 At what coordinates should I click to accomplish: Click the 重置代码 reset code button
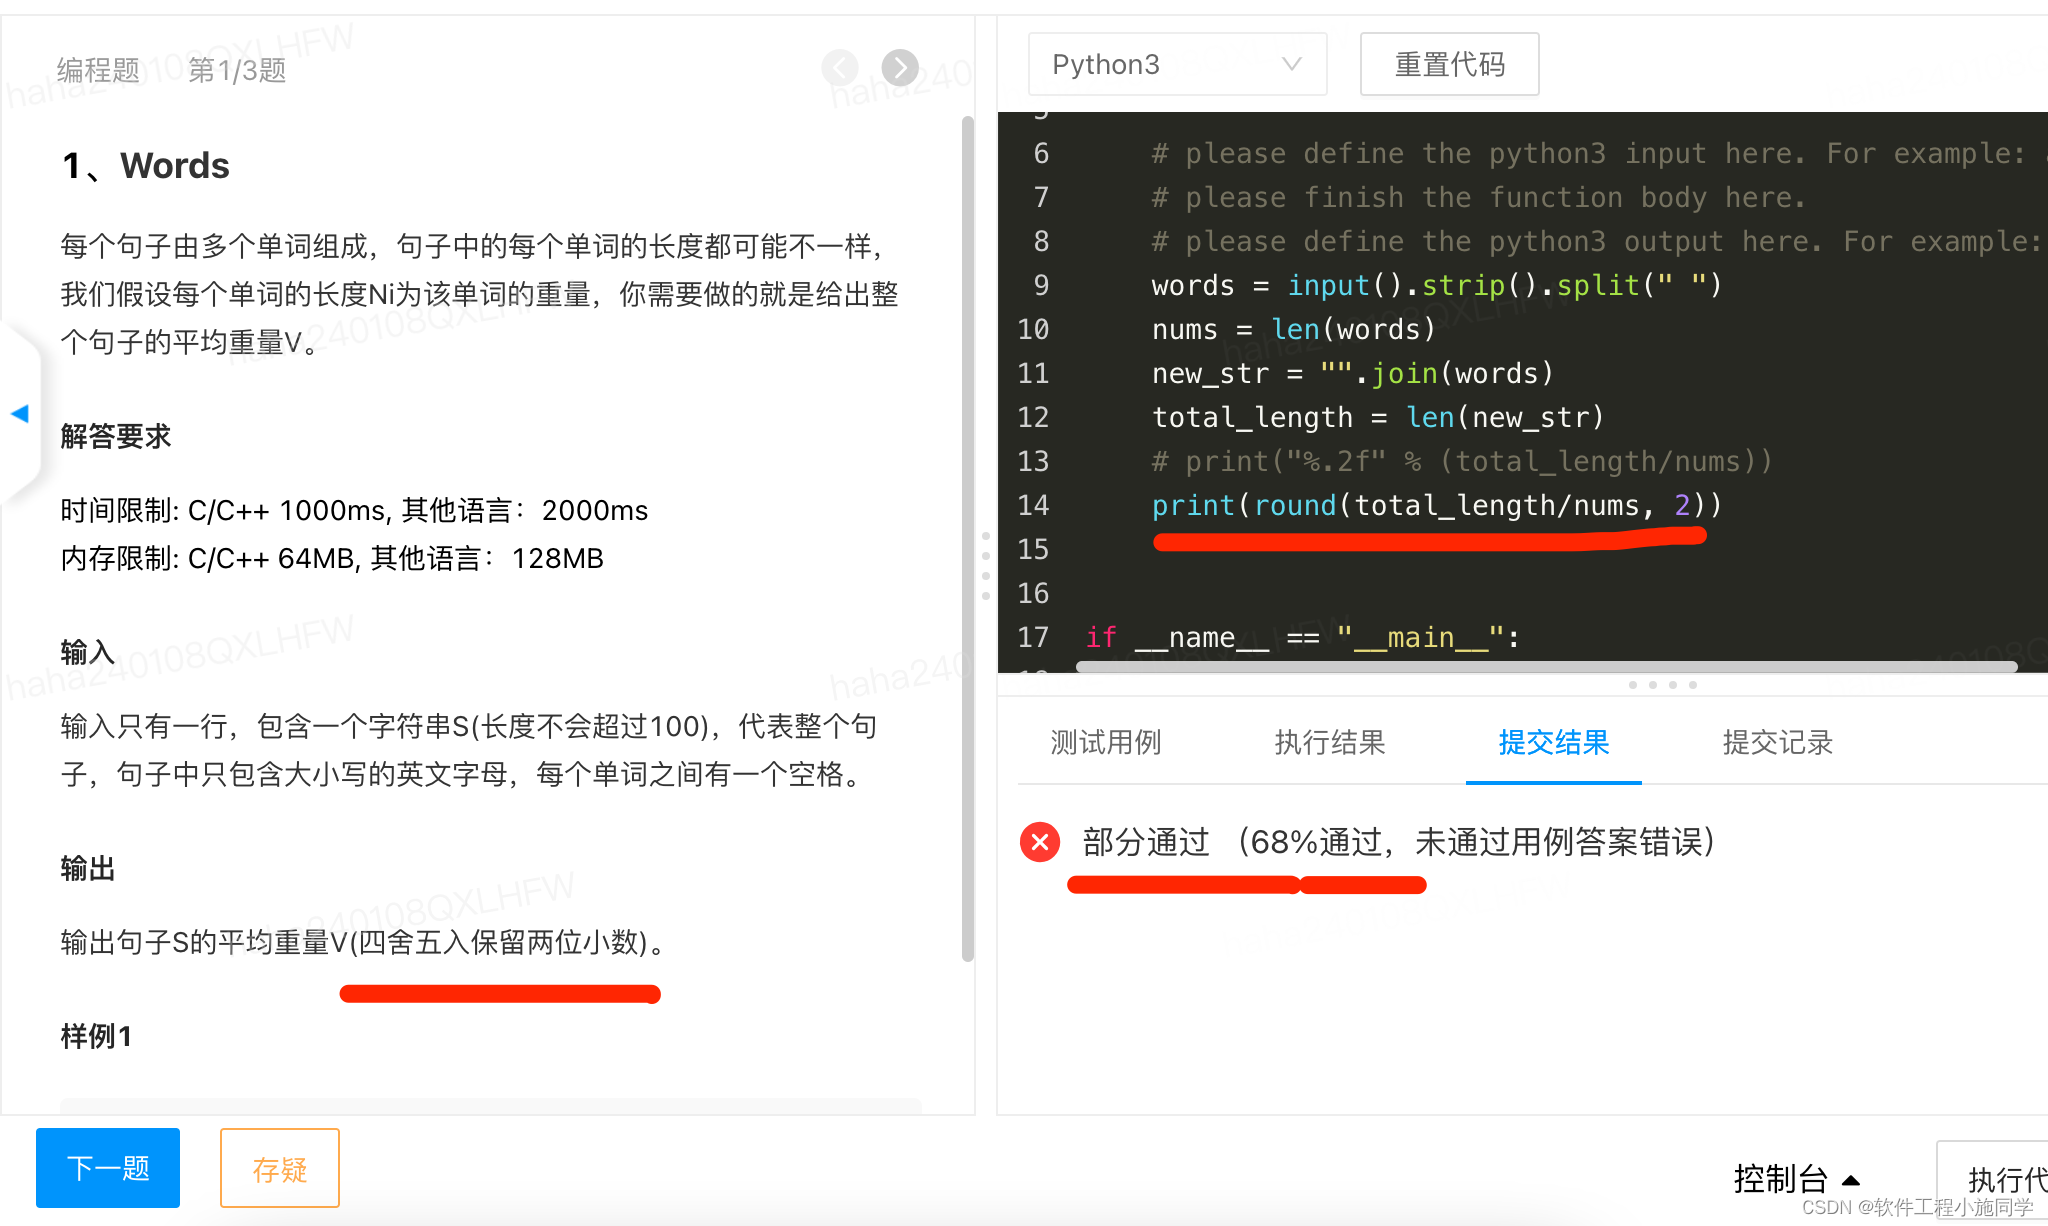pyautogui.click(x=1449, y=63)
